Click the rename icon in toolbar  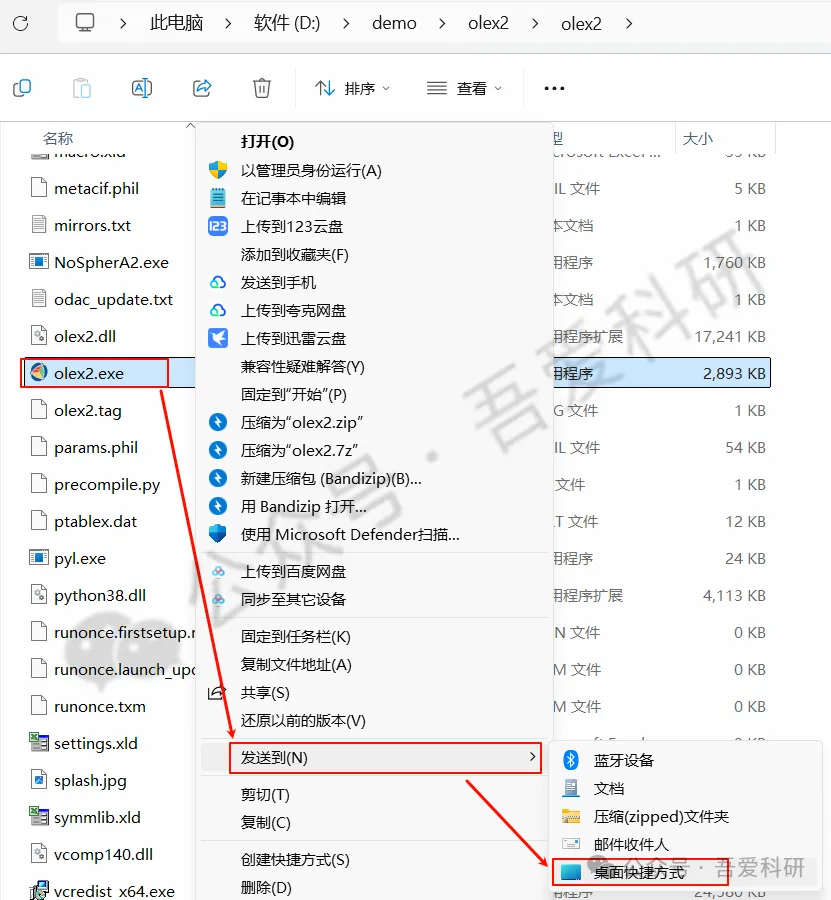tap(142, 88)
